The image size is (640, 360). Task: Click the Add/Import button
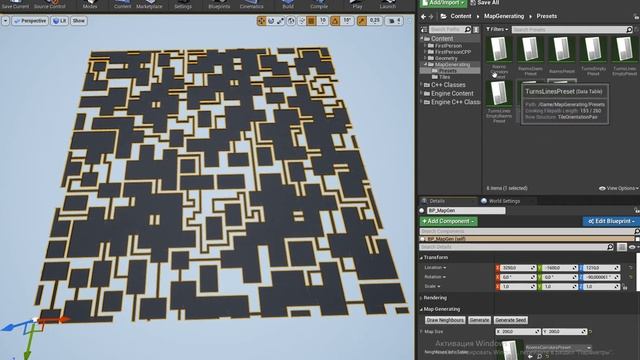(443, 3)
